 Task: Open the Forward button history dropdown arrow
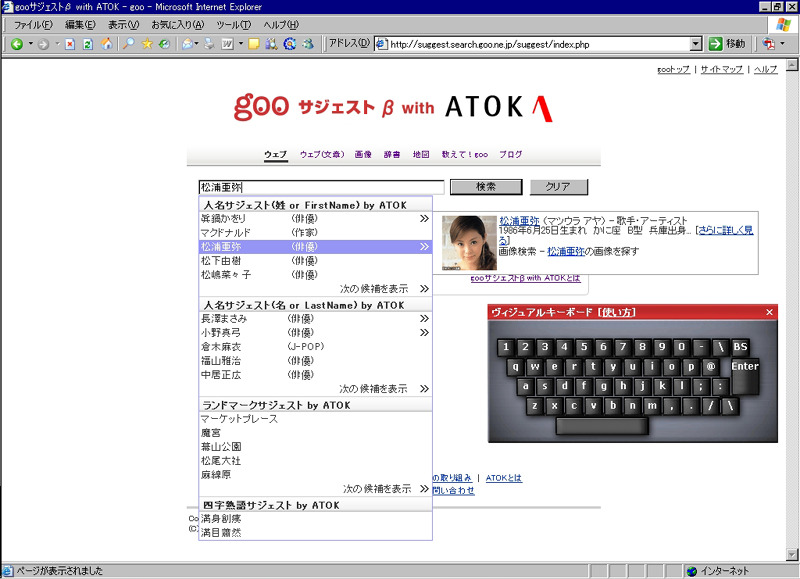(57, 44)
